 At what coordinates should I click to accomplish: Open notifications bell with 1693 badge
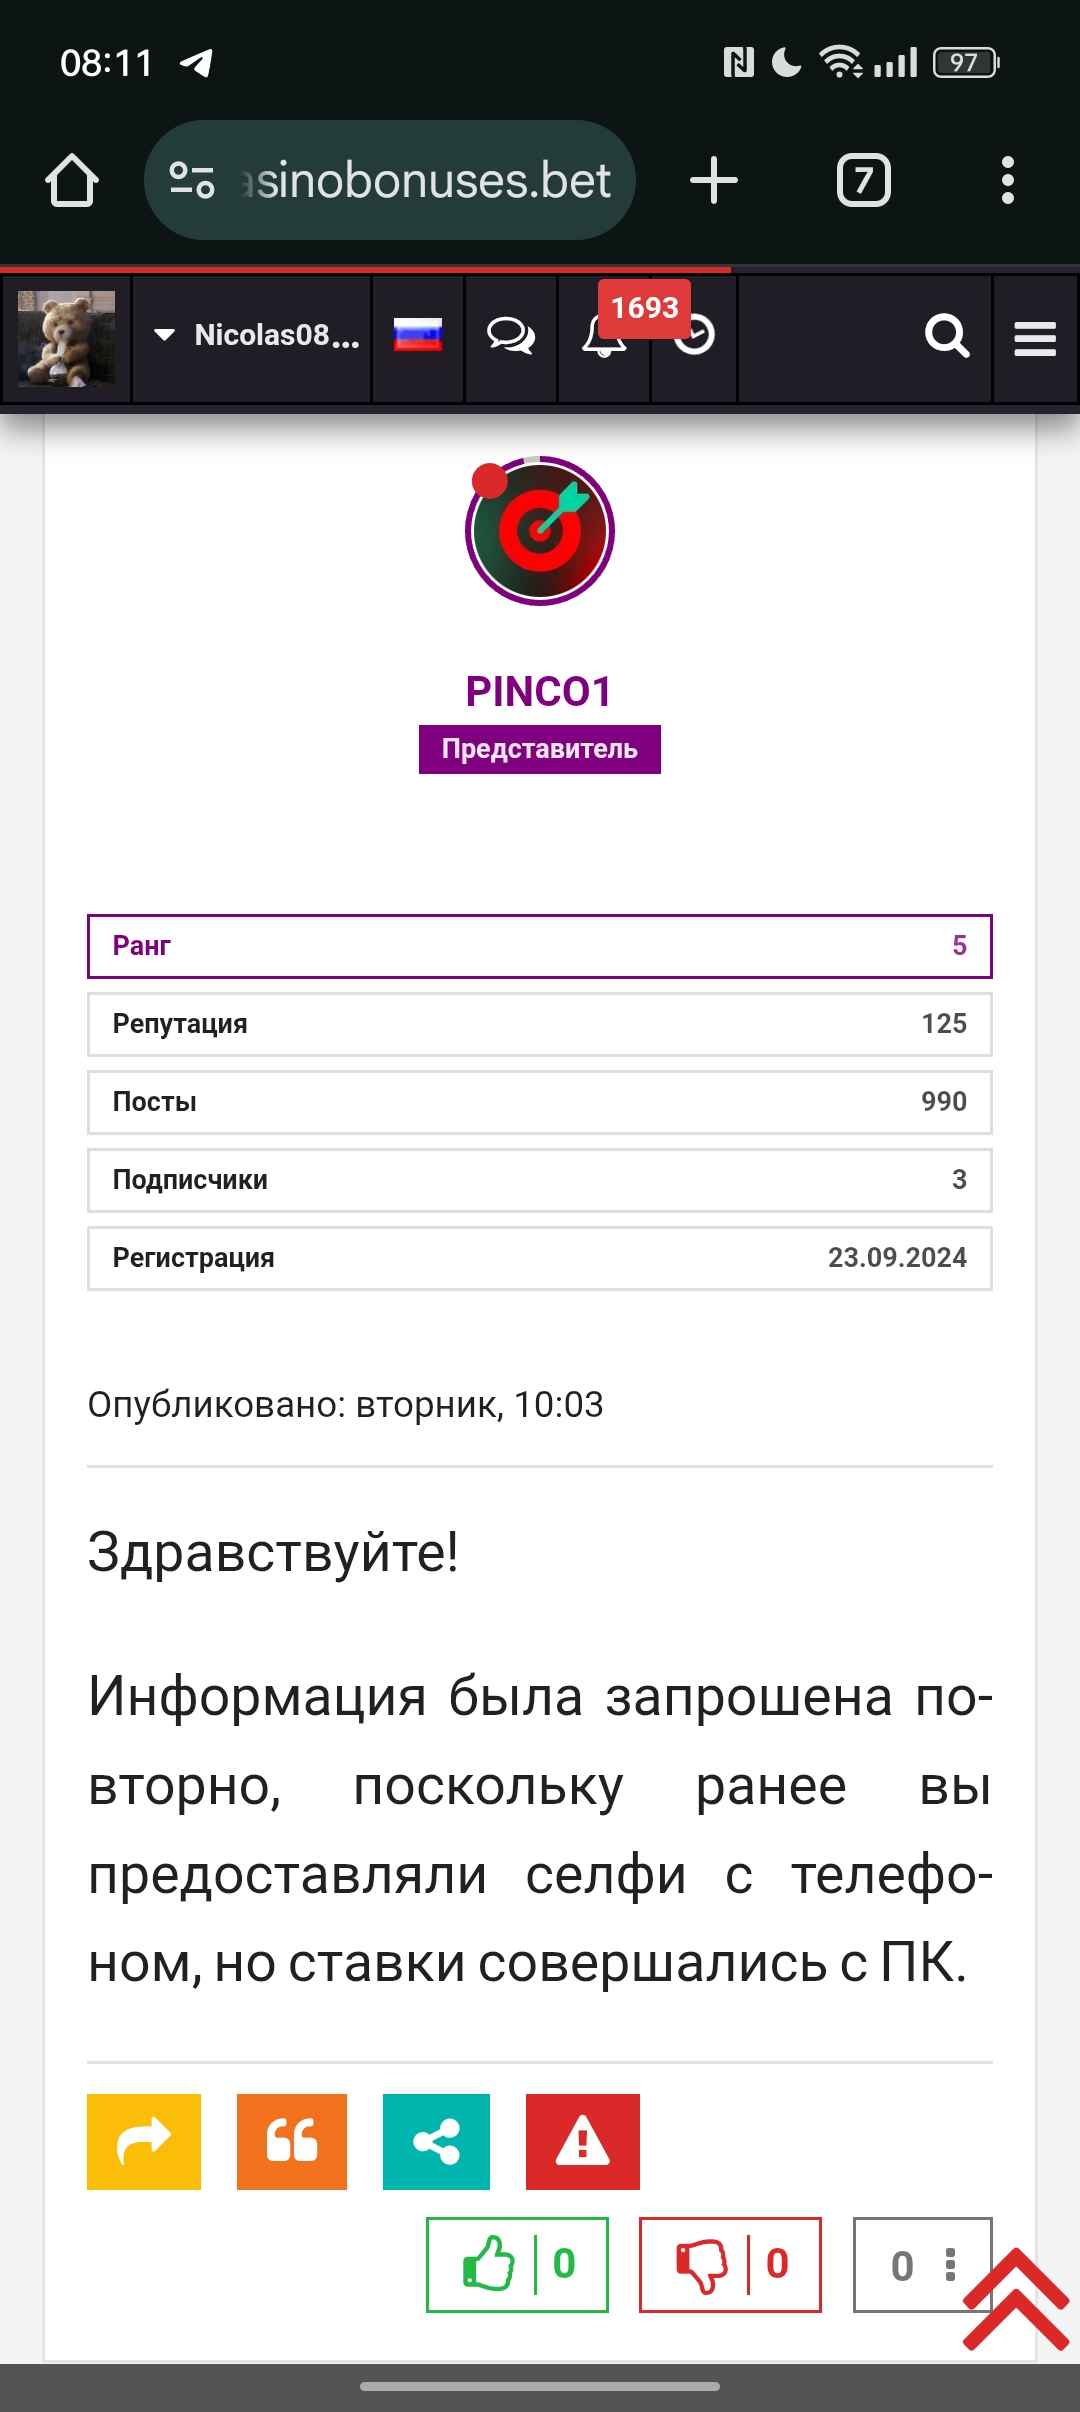coord(603,336)
